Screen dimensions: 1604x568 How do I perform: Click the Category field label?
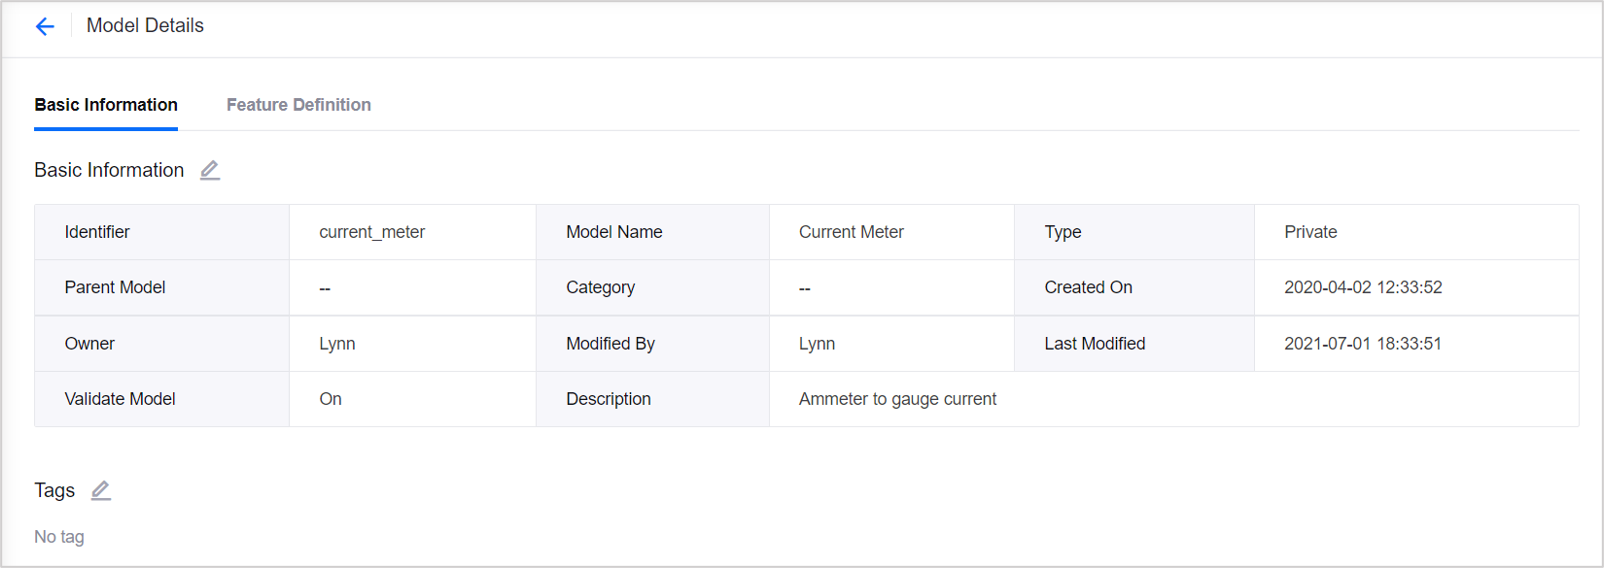600,288
